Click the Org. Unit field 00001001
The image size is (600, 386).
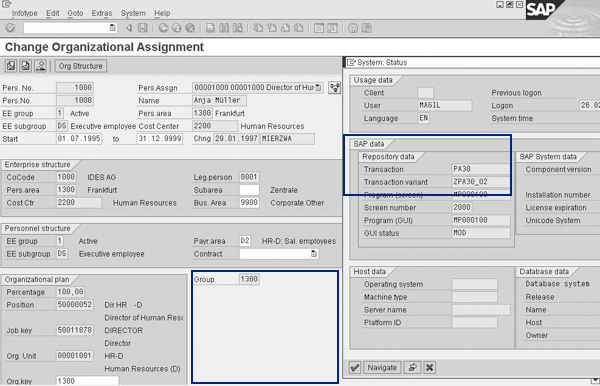click(x=75, y=356)
